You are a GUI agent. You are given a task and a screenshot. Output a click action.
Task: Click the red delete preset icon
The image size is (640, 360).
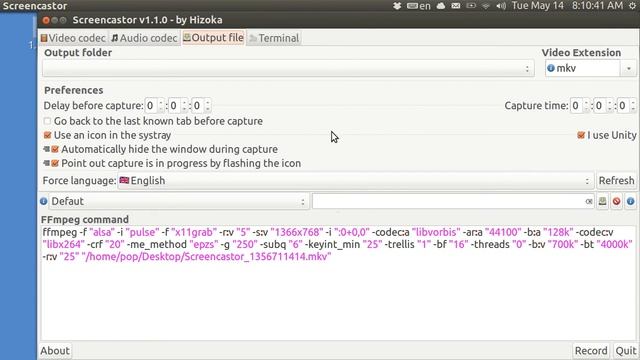616,201
